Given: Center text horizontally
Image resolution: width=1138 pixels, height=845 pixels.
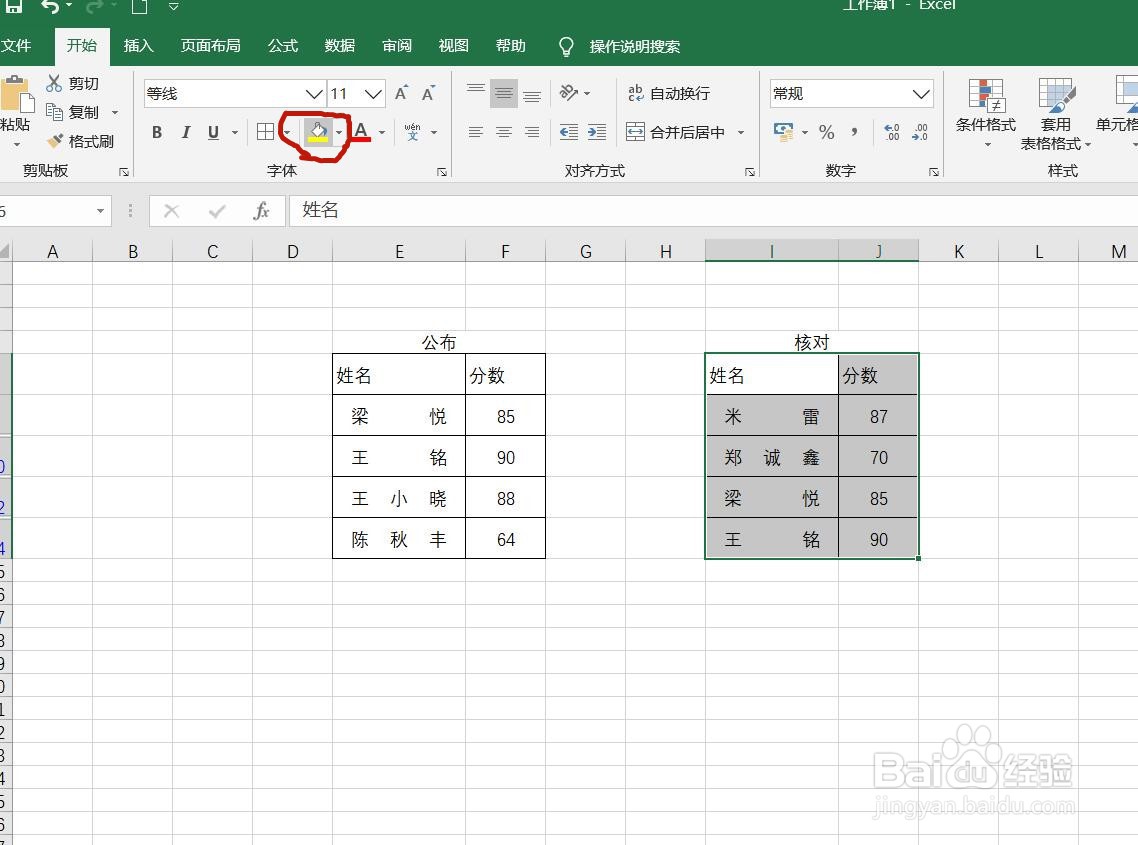Looking at the screenshot, I should click(x=504, y=131).
